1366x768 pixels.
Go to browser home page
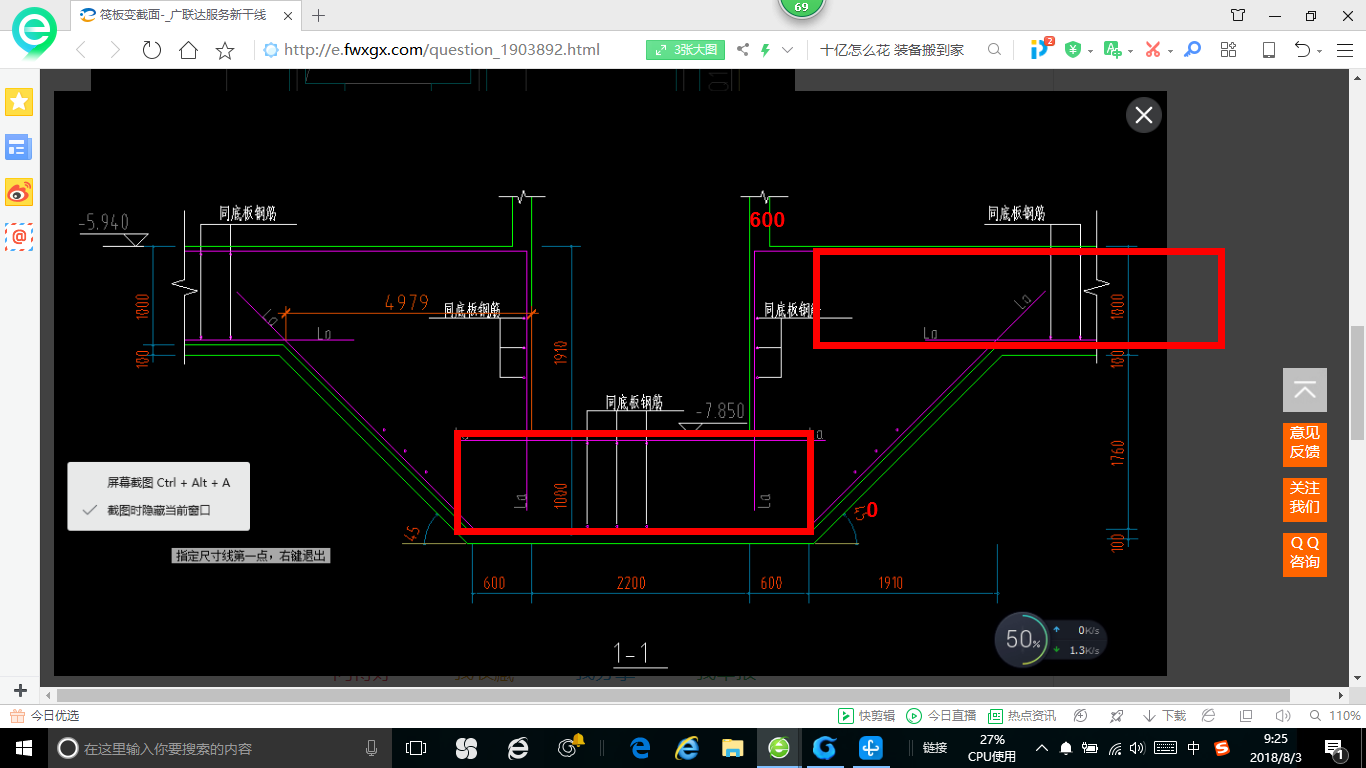click(x=188, y=49)
